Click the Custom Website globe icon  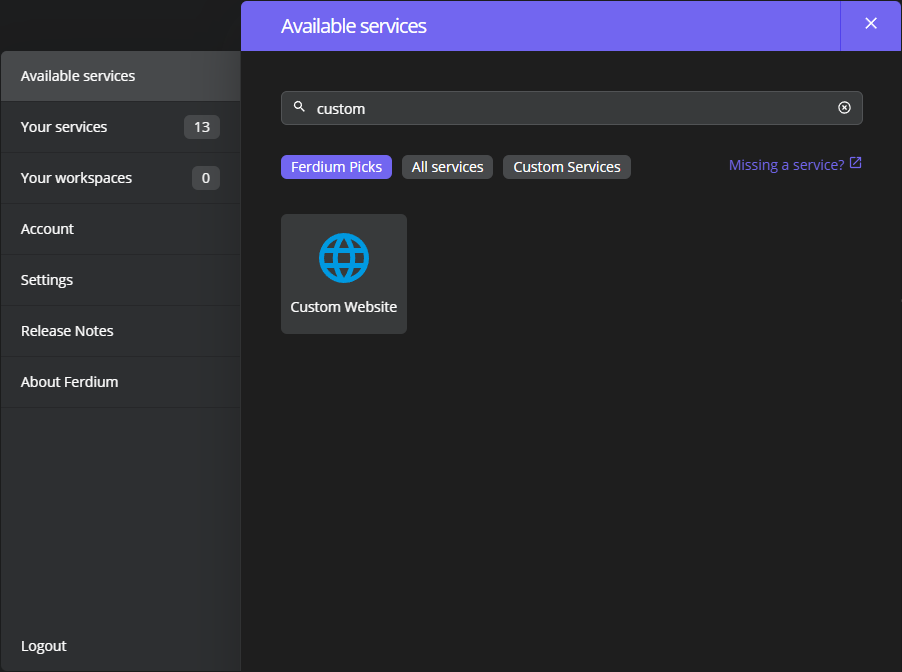(x=343, y=256)
